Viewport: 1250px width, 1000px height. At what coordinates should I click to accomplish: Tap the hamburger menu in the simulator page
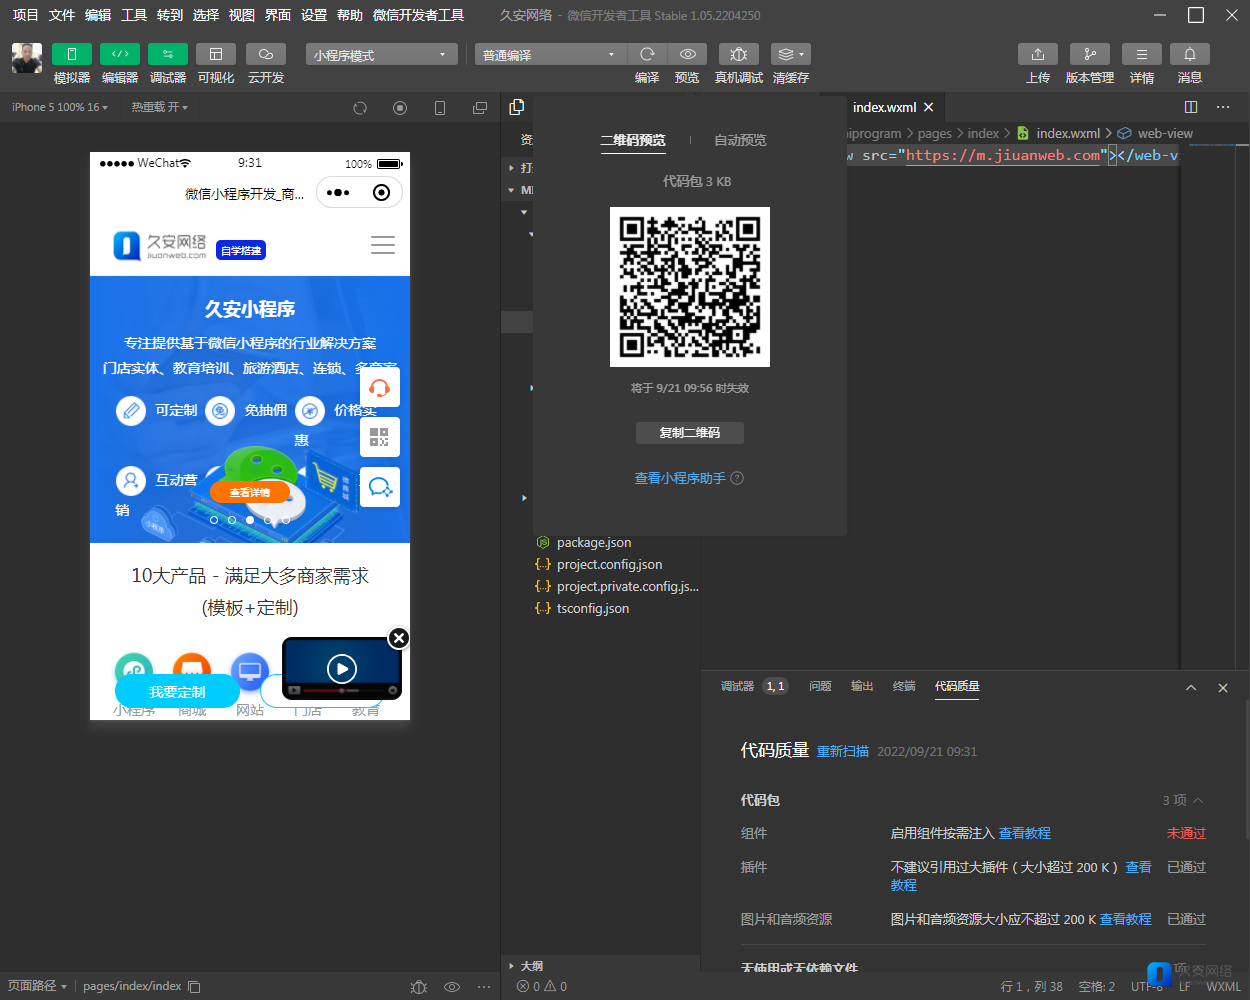[x=383, y=245]
